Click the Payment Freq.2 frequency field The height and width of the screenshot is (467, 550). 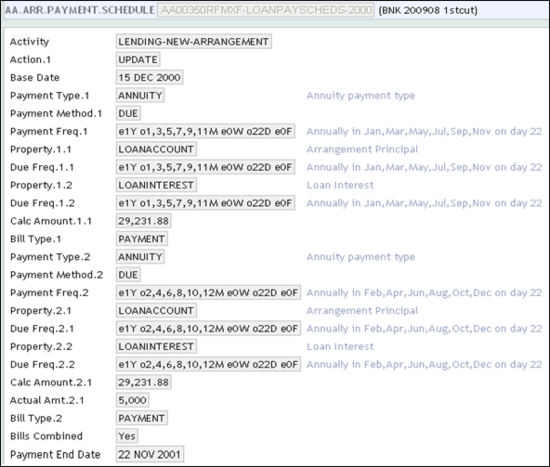(x=208, y=292)
